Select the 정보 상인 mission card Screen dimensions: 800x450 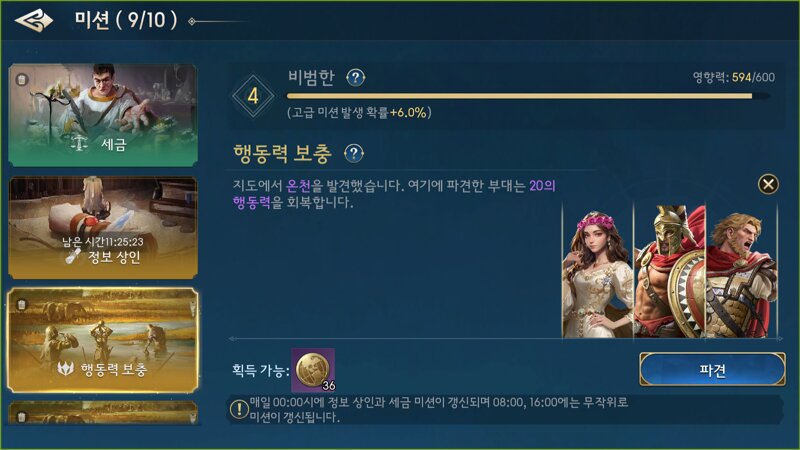(103, 228)
